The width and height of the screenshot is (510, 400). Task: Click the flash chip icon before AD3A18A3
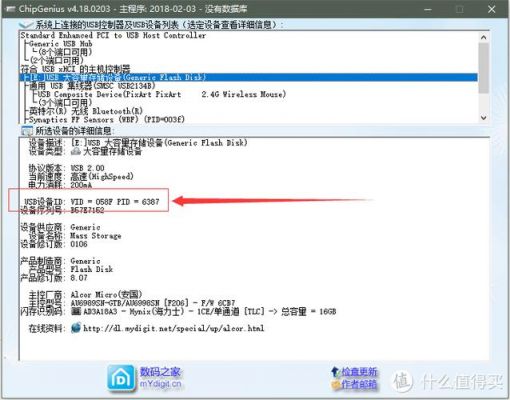(76, 312)
